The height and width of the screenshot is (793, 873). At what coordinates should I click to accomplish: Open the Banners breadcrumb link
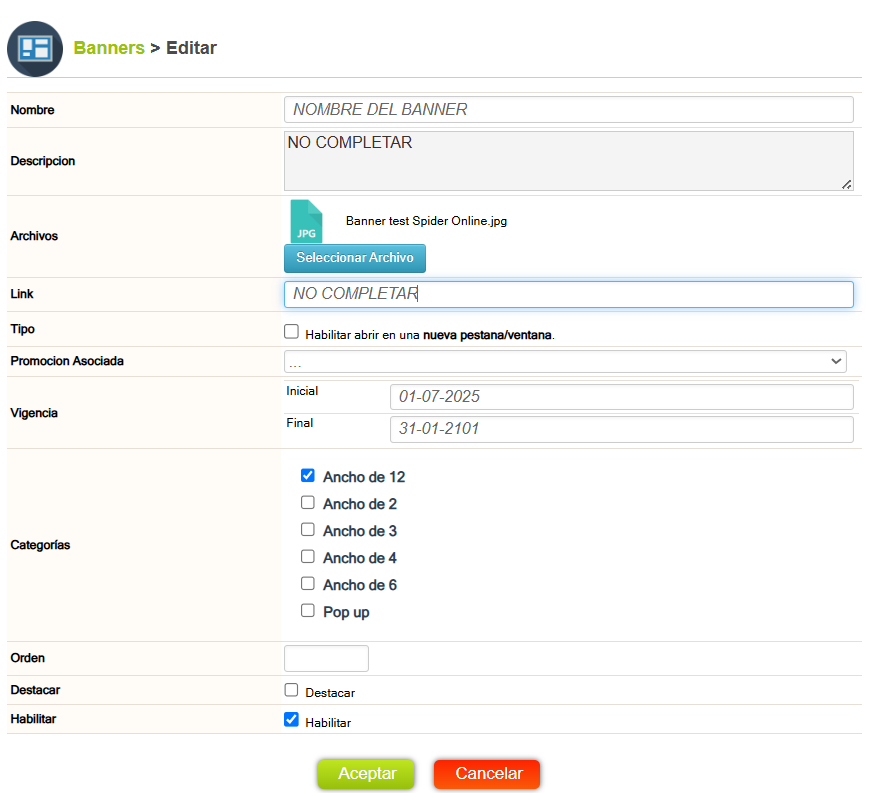click(109, 48)
